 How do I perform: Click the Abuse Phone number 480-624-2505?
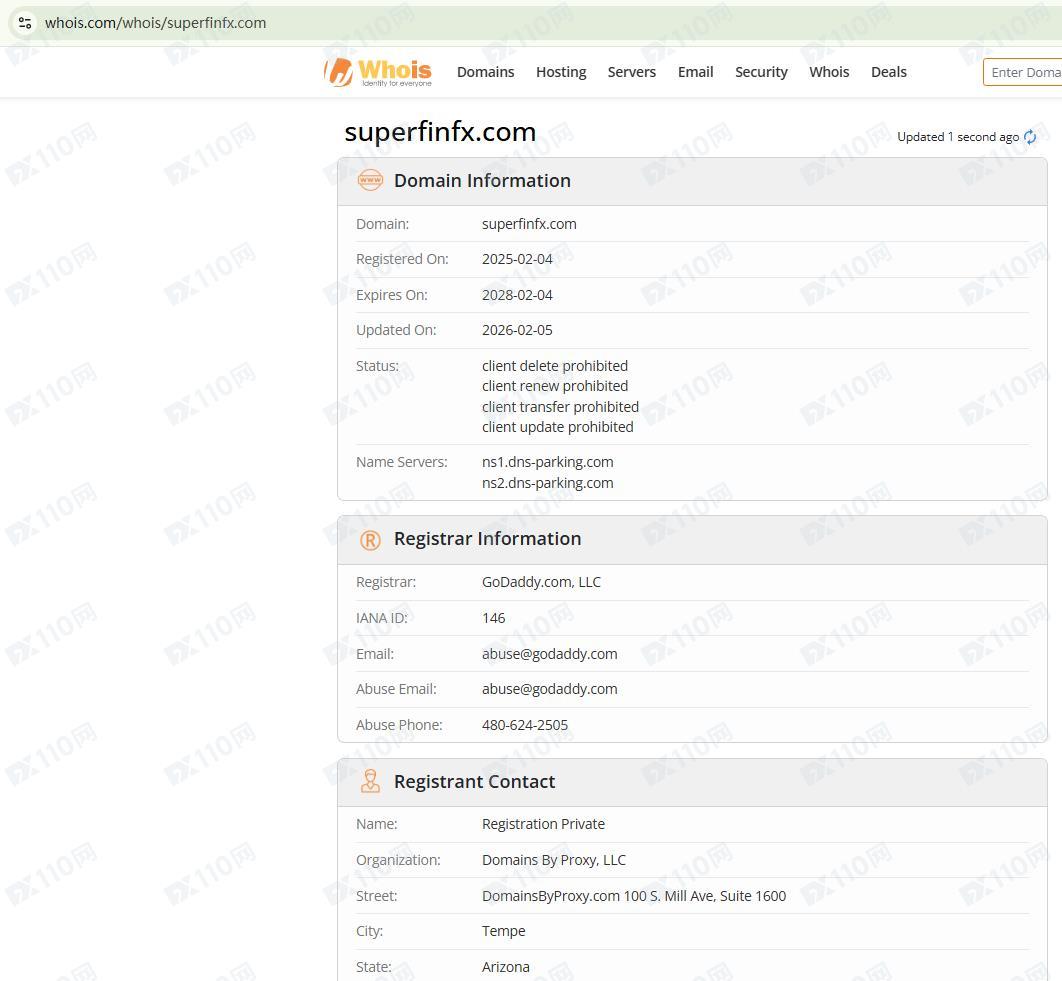pos(524,725)
